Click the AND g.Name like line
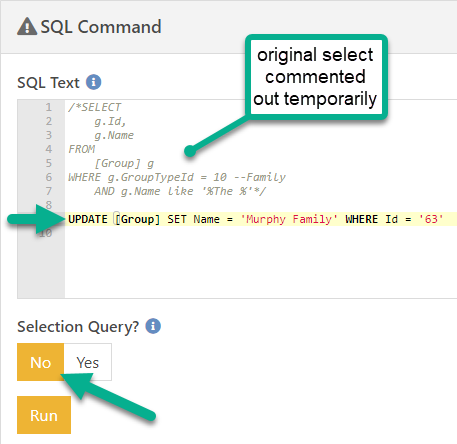Image resolution: width=457 pixels, height=444 pixels. (x=180, y=191)
